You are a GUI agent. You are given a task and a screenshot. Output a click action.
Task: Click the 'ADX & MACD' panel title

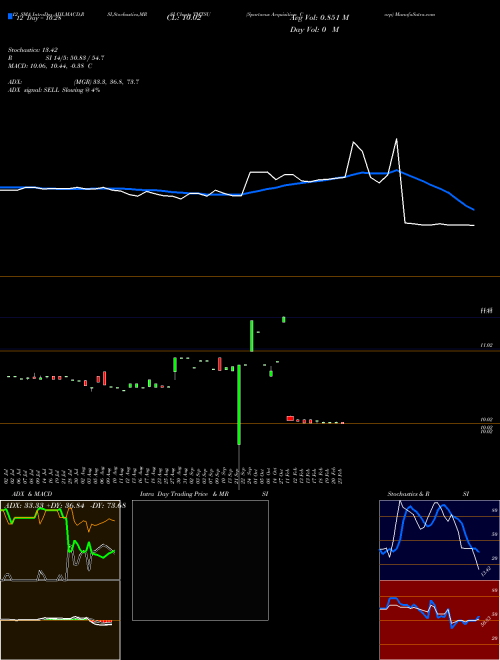pyautogui.click(x=32, y=494)
